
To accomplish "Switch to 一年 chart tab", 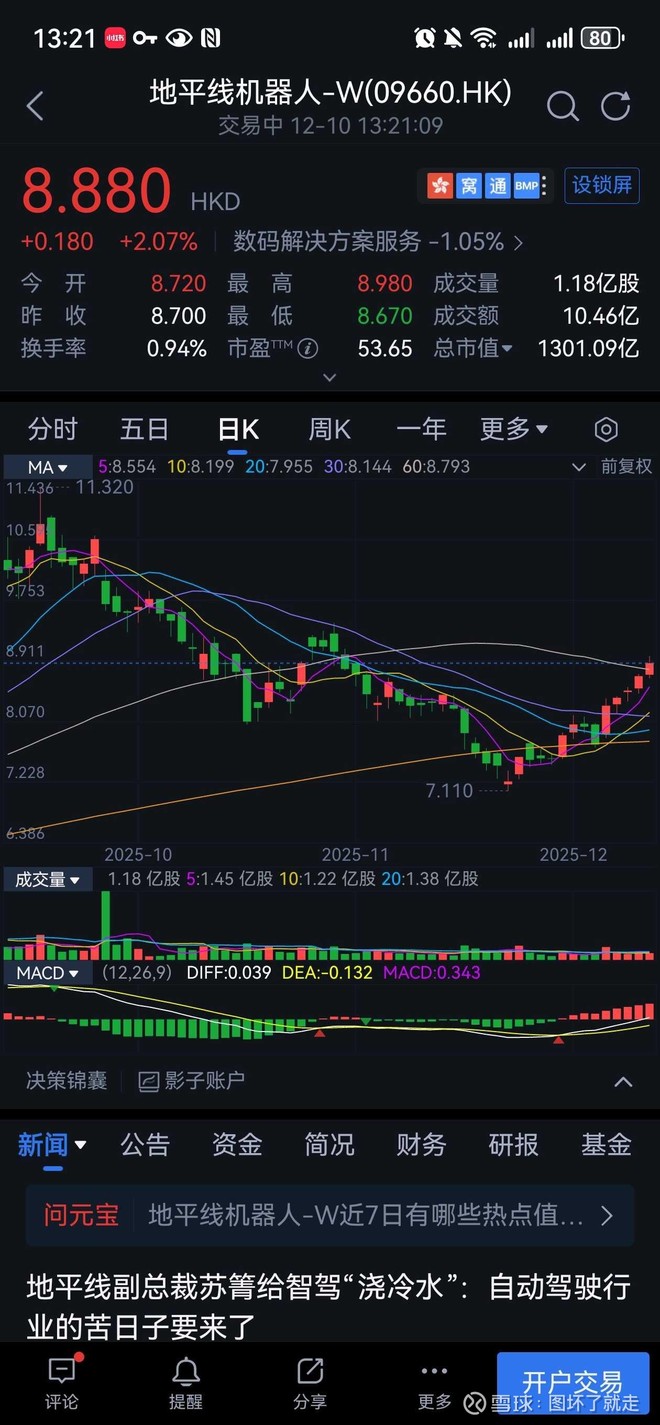I will point(421,429).
